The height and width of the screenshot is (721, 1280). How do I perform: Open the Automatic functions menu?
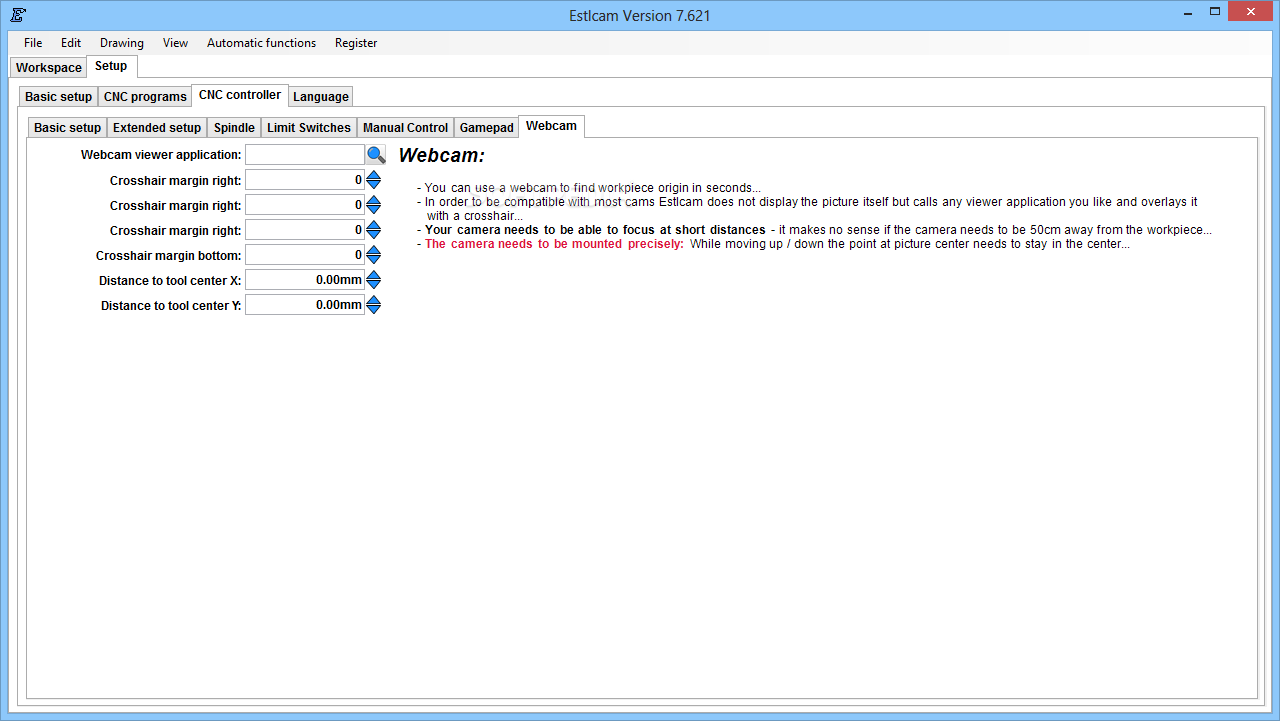point(261,43)
